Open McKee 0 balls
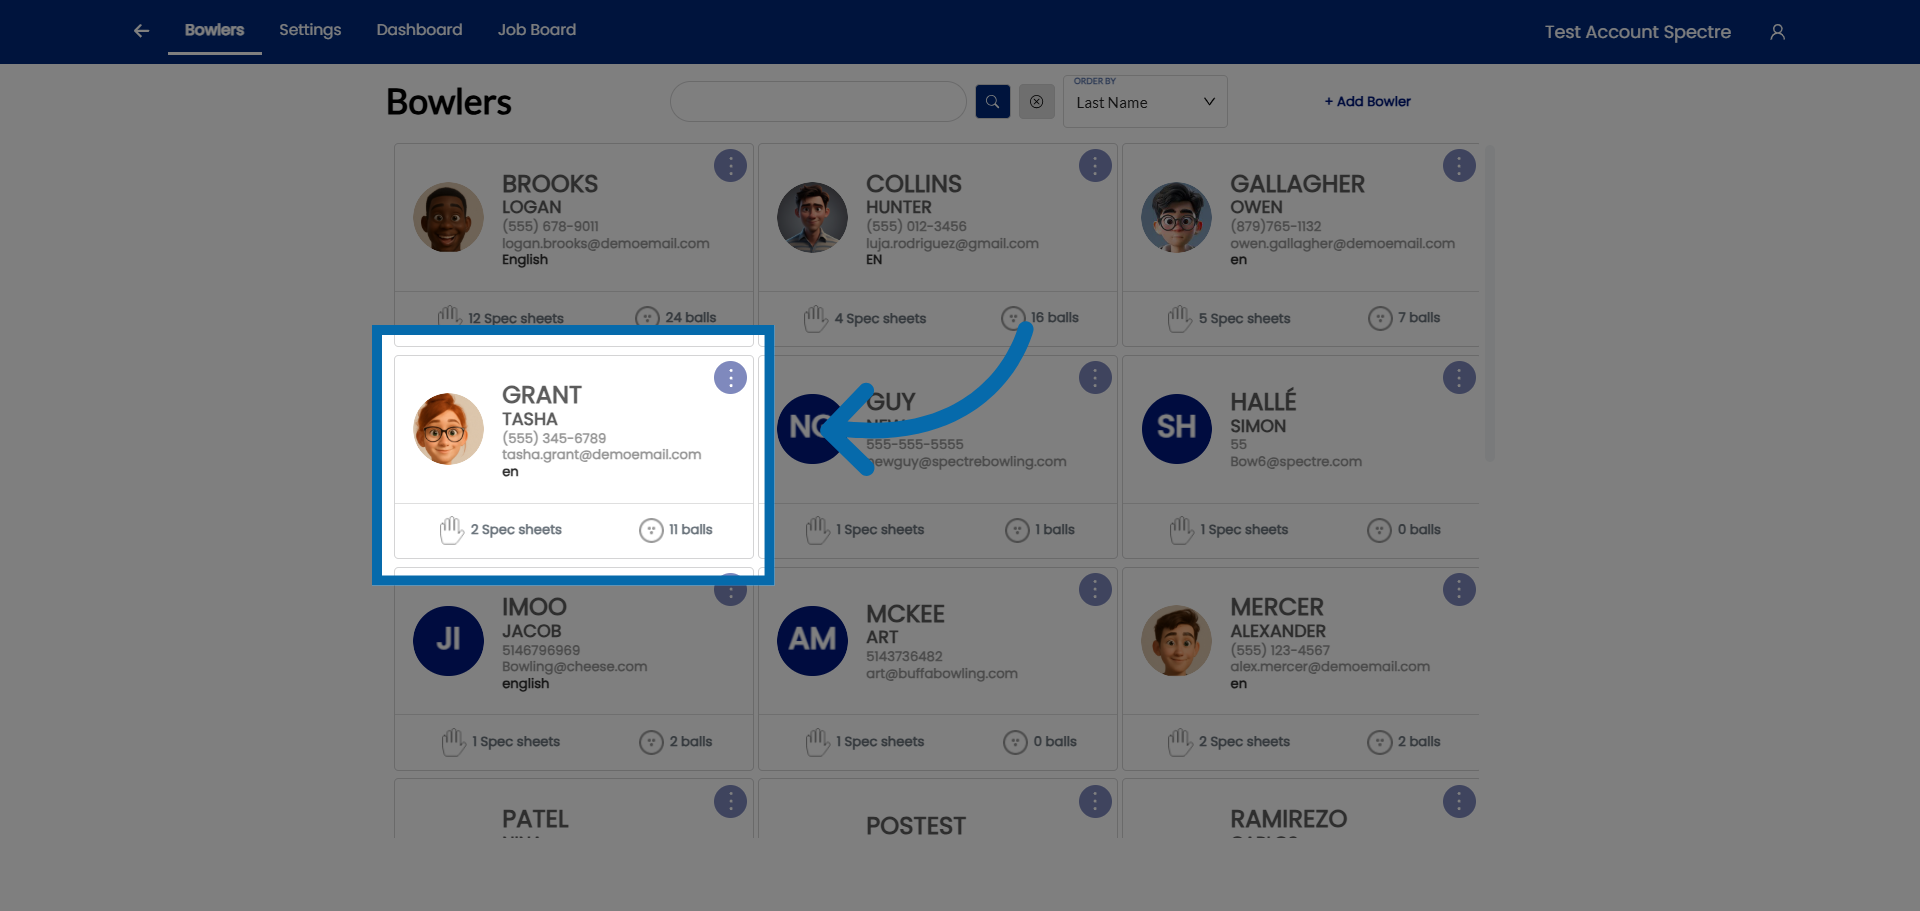 (x=1040, y=742)
